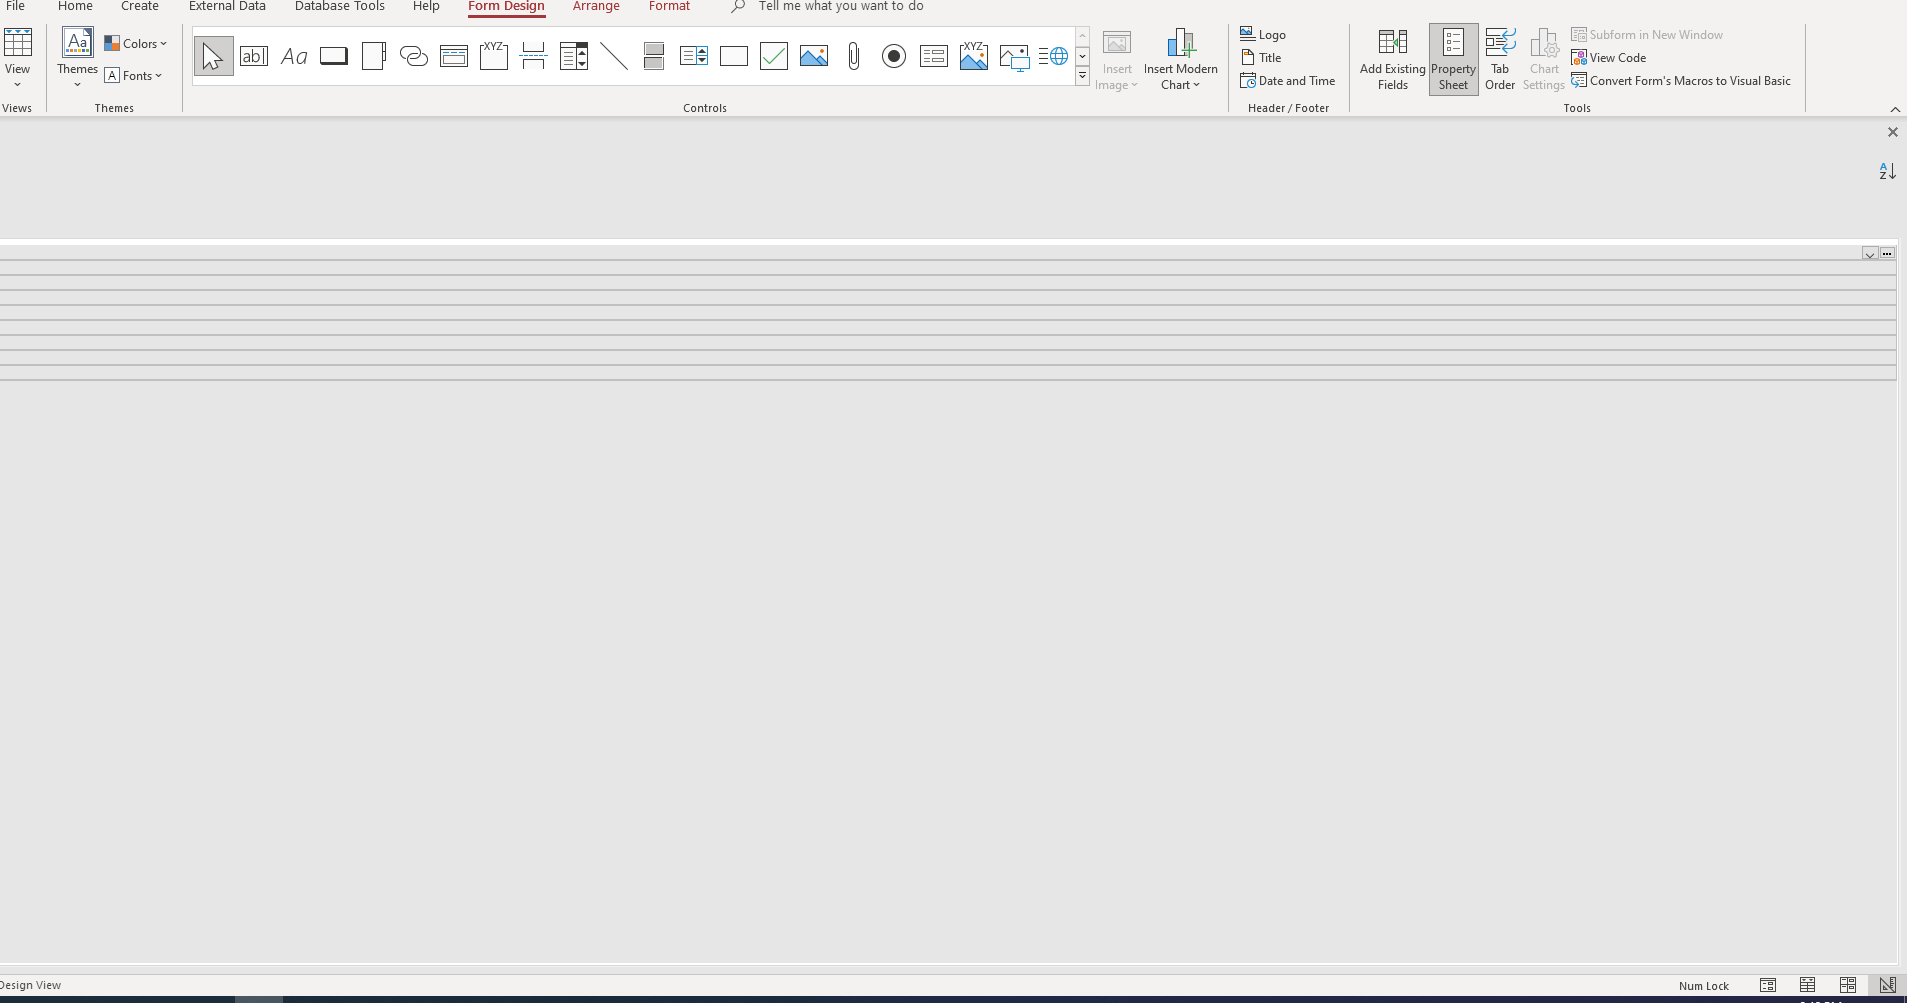Select the Tab Control tool
1907x1003 pixels.
[374, 56]
